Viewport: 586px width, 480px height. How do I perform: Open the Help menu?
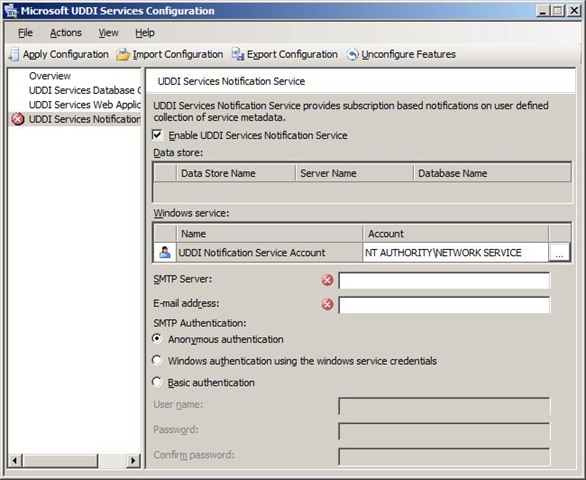click(x=145, y=33)
